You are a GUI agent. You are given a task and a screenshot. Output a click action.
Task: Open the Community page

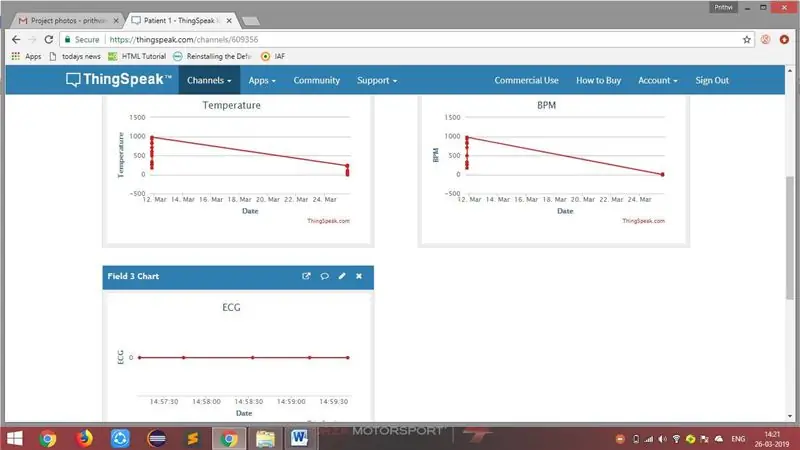coord(316,80)
